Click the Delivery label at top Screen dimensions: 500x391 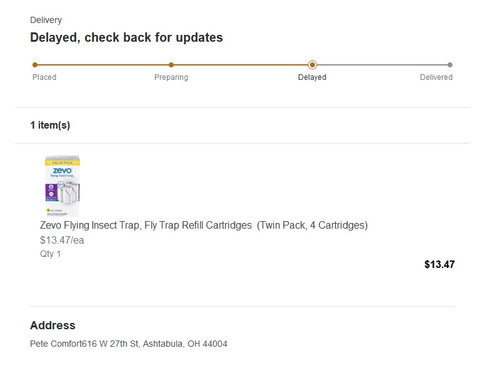click(46, 20)
